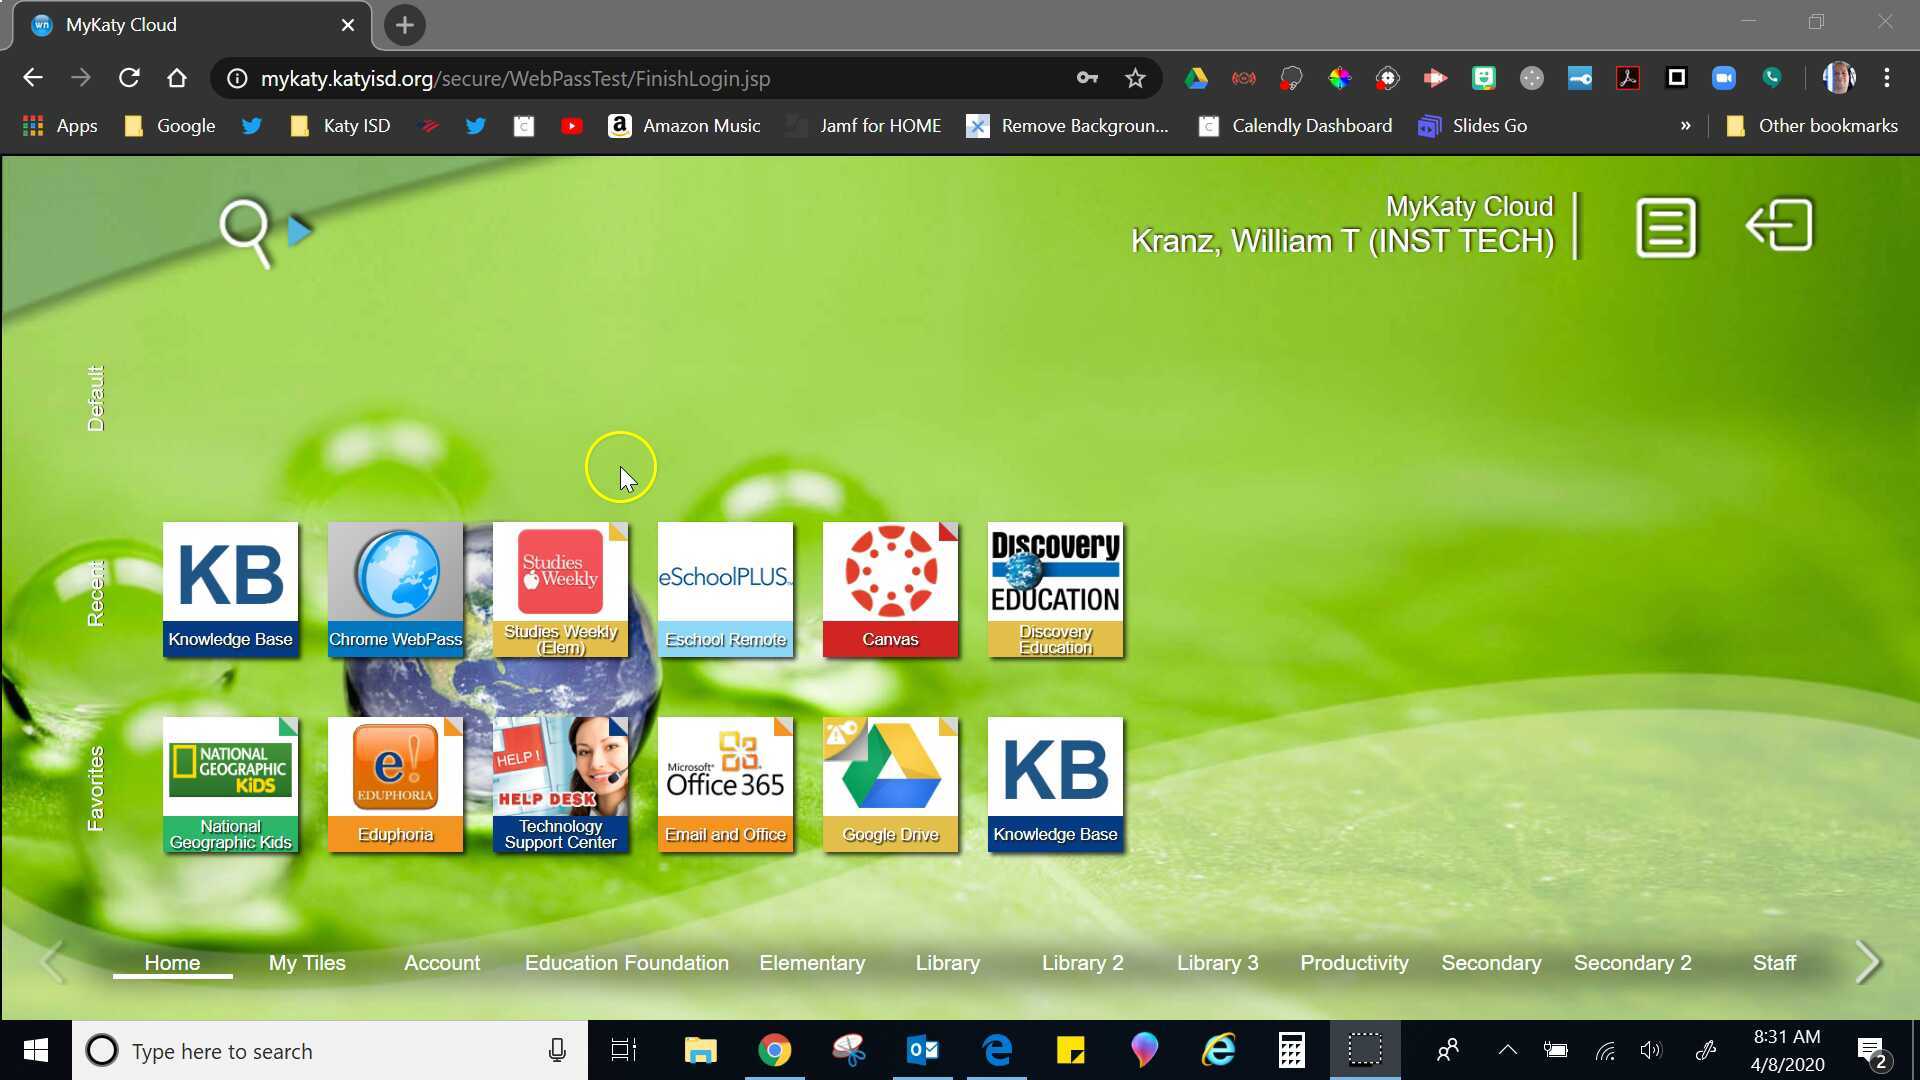Open the Calendly Dashboard bookmark
Image resolution: width=1920 pixels, height=1080 pixels.
pyautogui.click(x=1294, y=125)
